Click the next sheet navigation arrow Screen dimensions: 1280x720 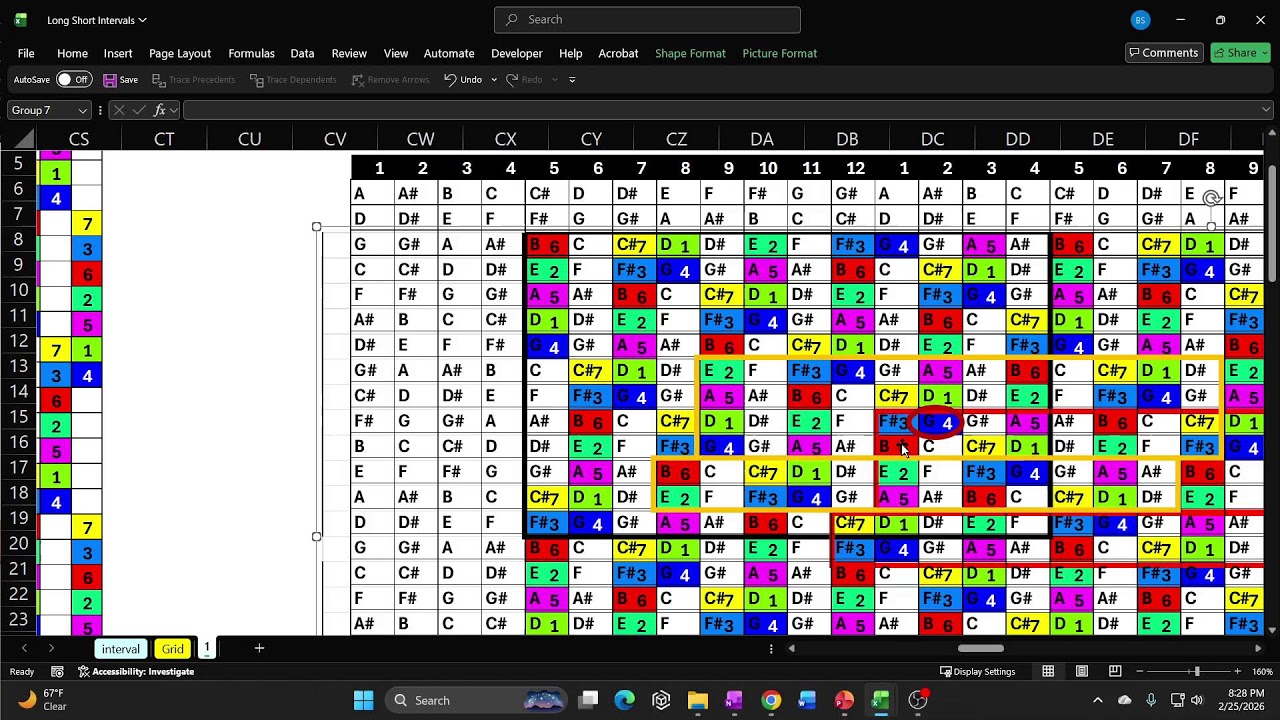tap(51, 649)
